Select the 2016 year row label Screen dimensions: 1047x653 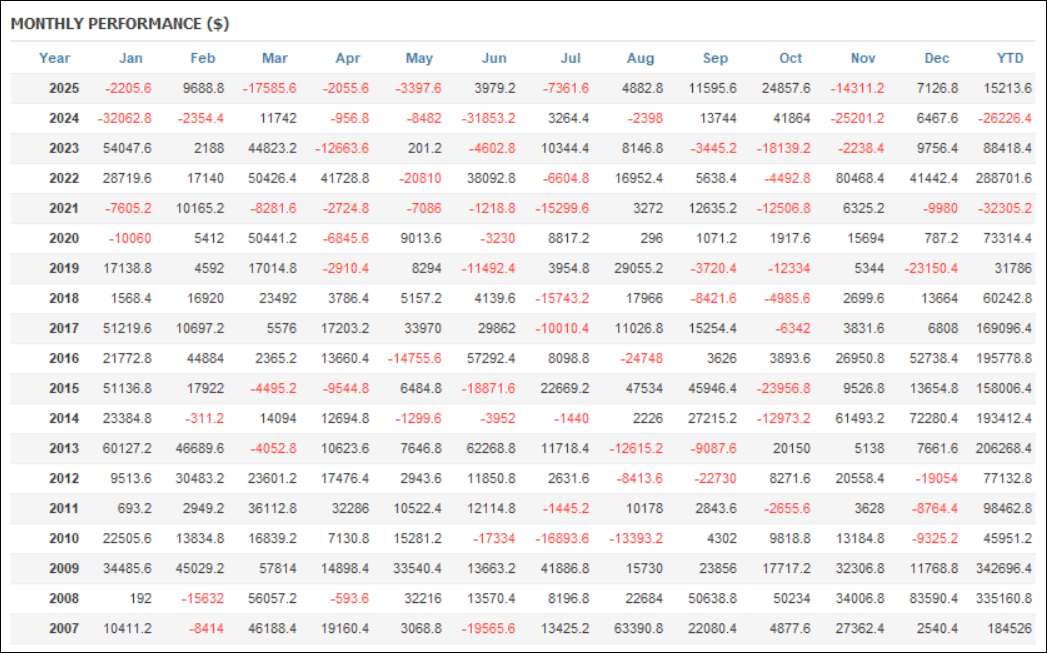pyautogui.click(x=64, y=358)
